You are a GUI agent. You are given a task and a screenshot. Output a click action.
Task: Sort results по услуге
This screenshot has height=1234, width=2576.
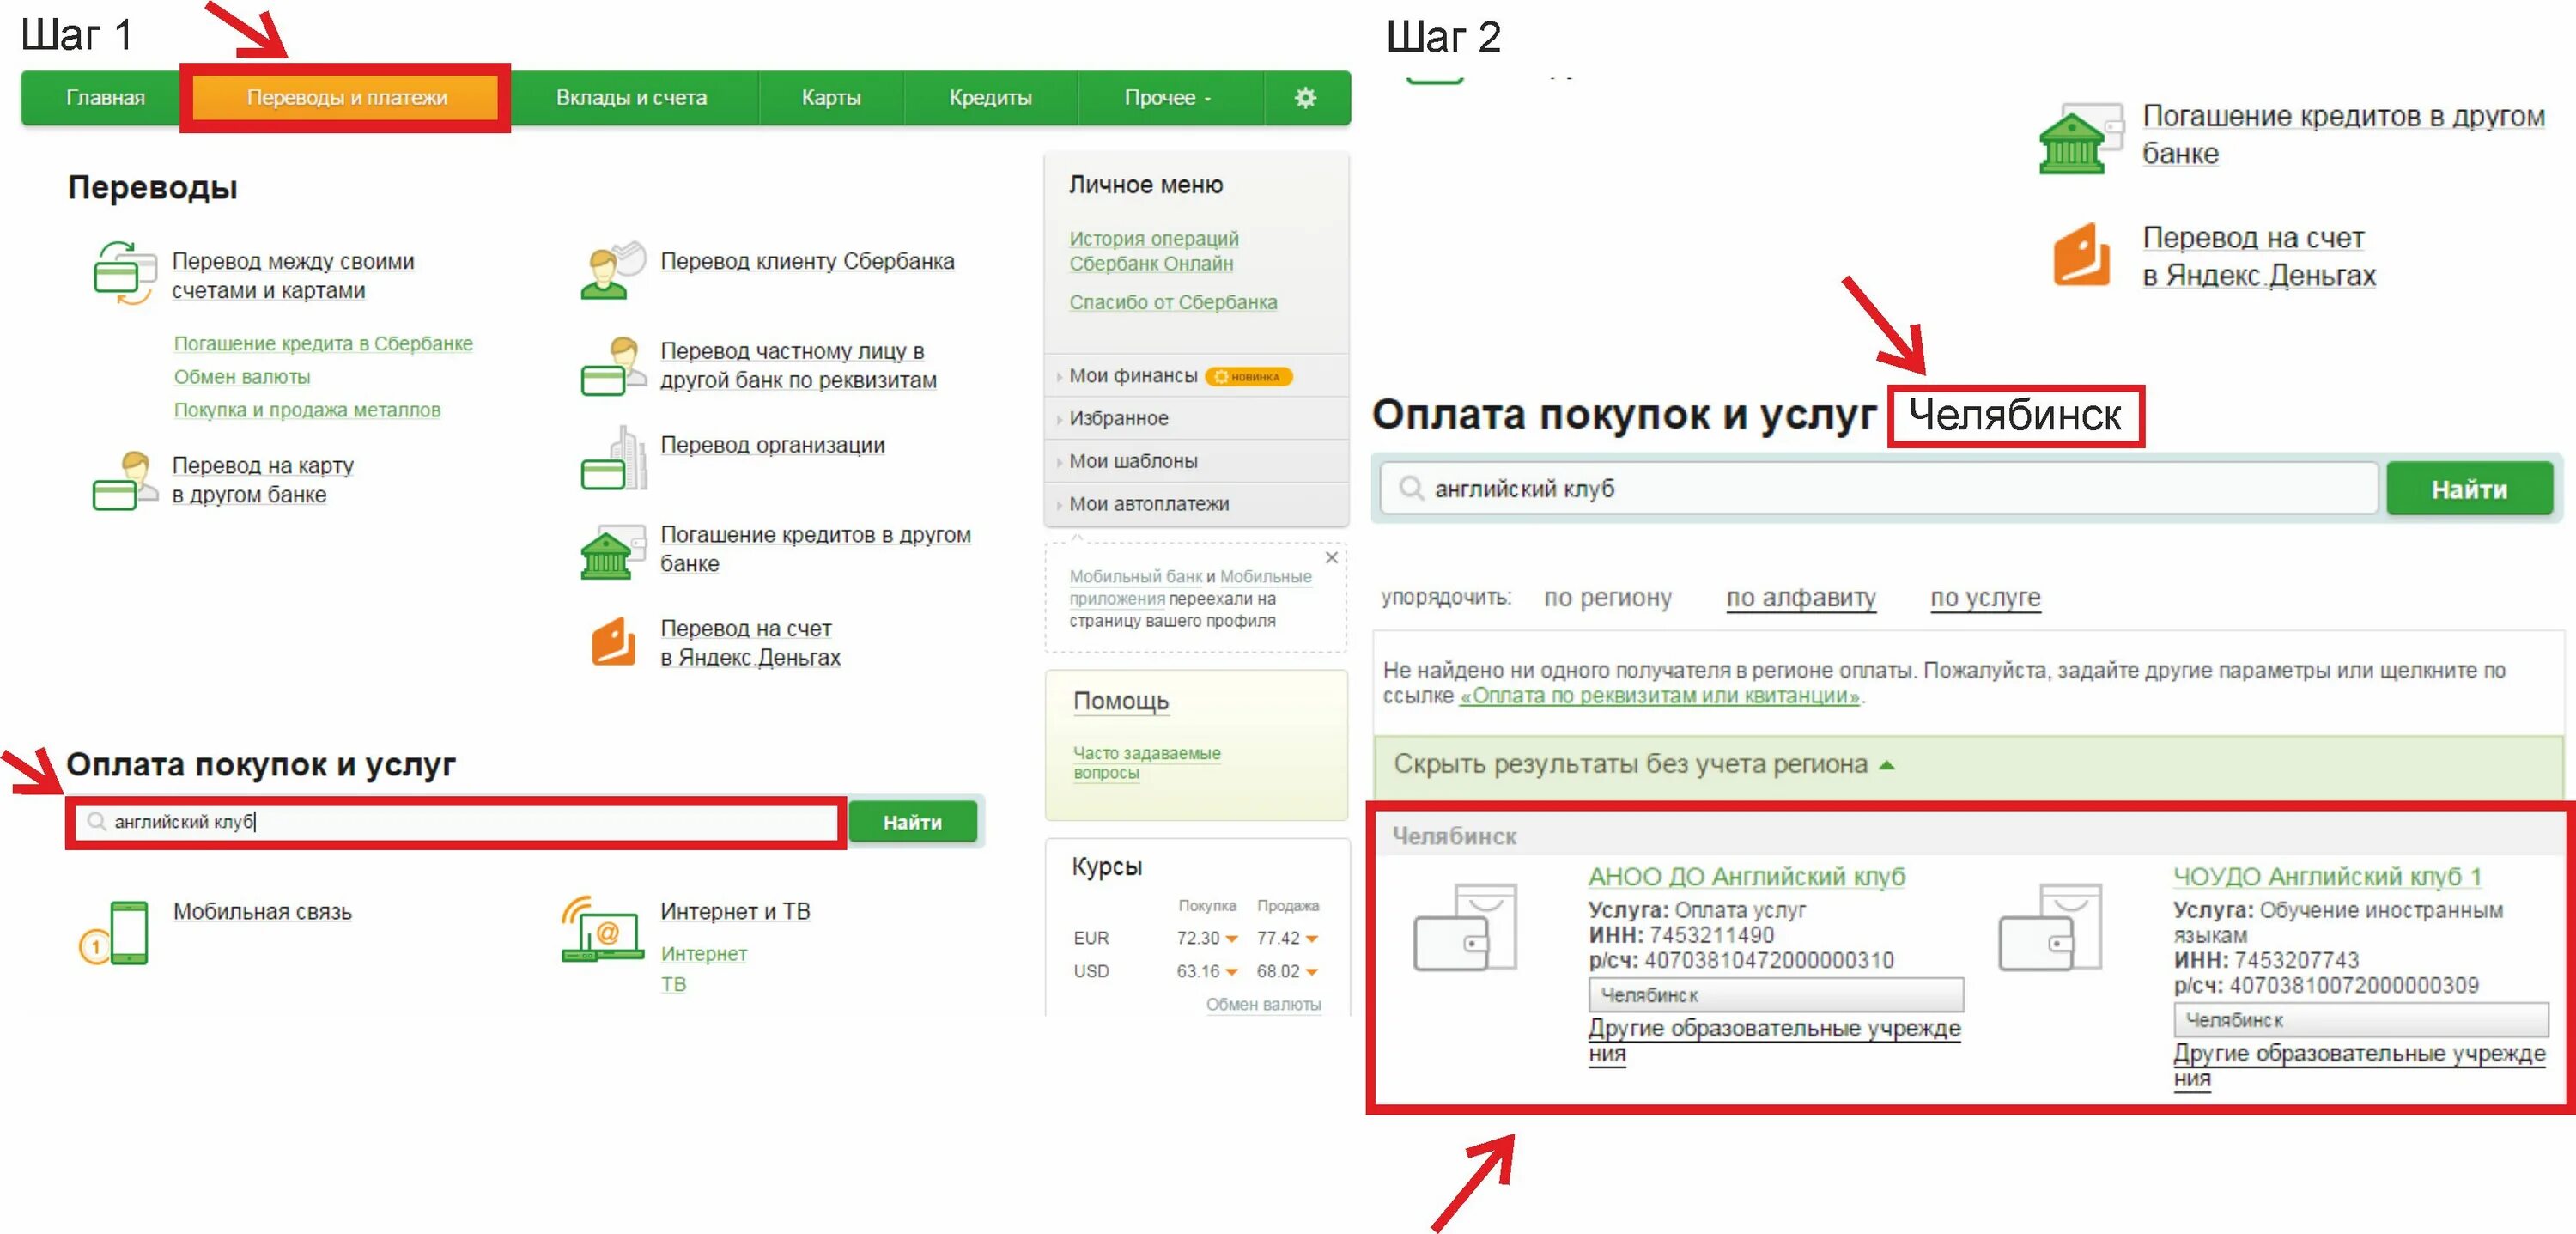click(1984, 598)
